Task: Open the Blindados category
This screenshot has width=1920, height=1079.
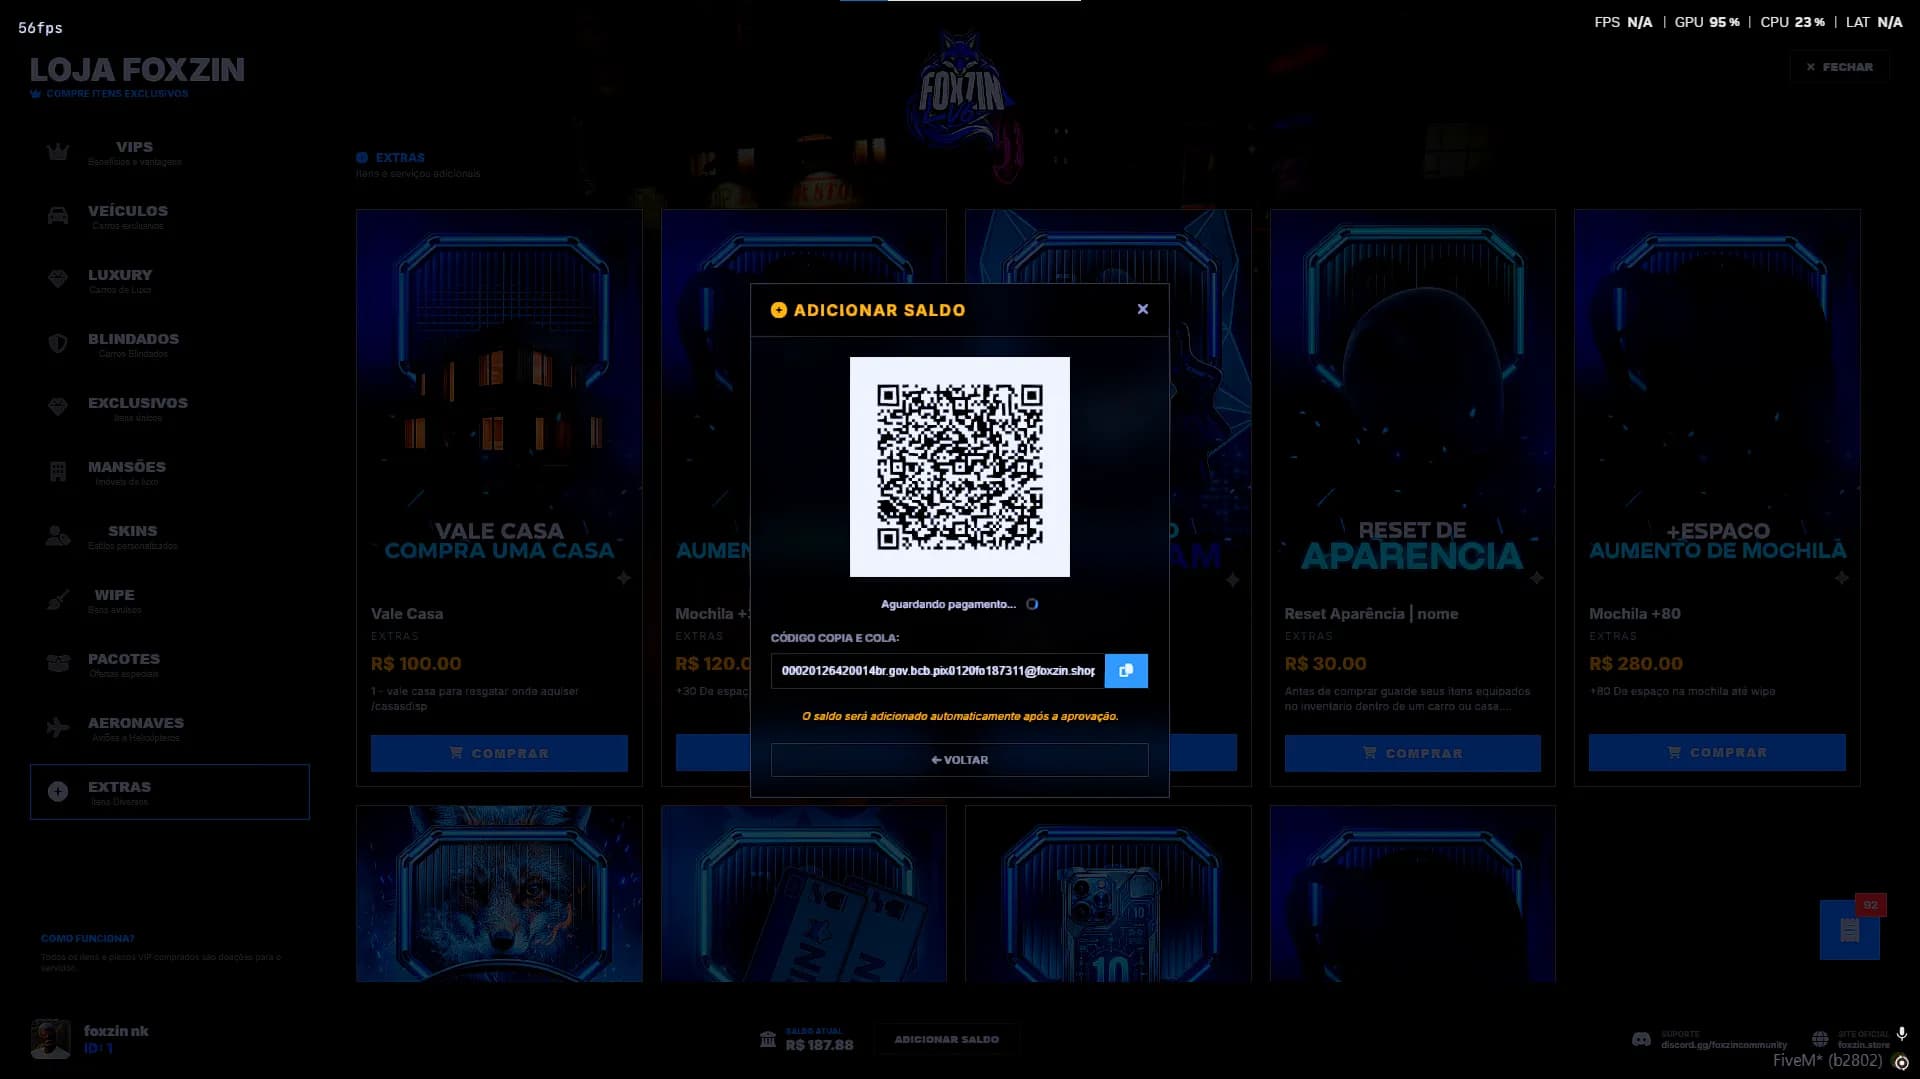Action: click(x=170, y=344)
